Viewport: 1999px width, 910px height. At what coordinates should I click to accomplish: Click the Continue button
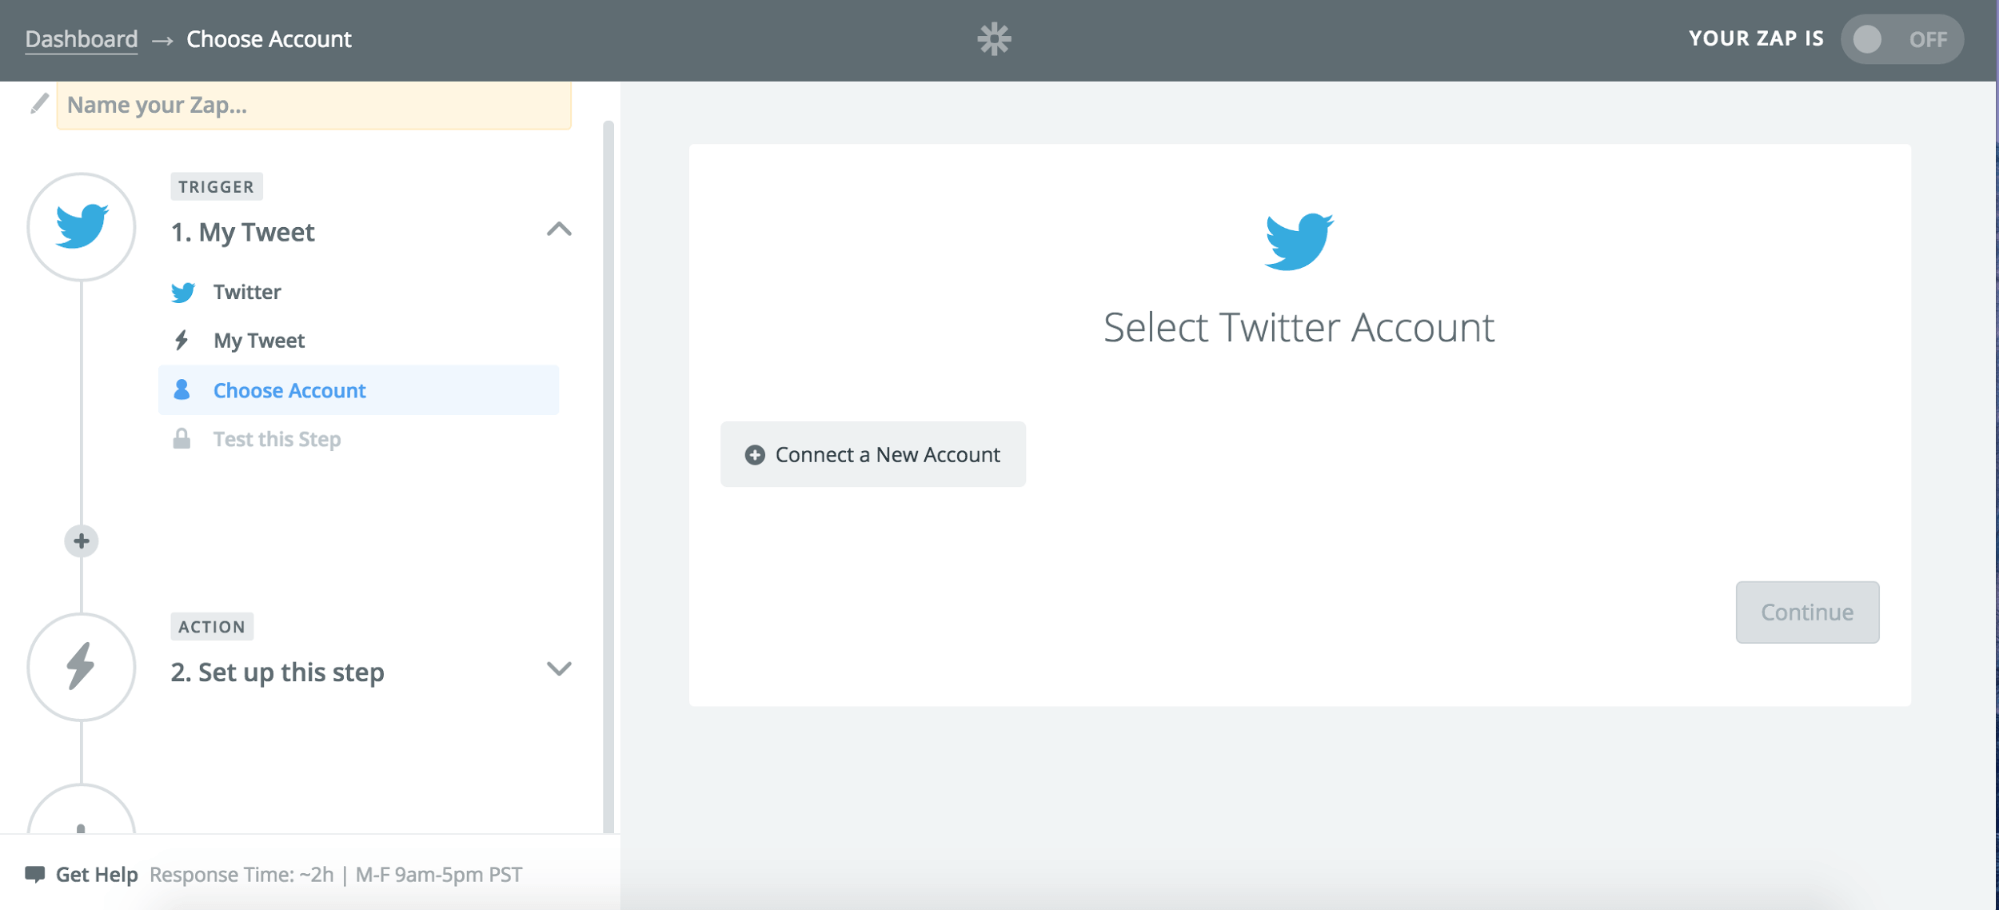(1806, 612)
